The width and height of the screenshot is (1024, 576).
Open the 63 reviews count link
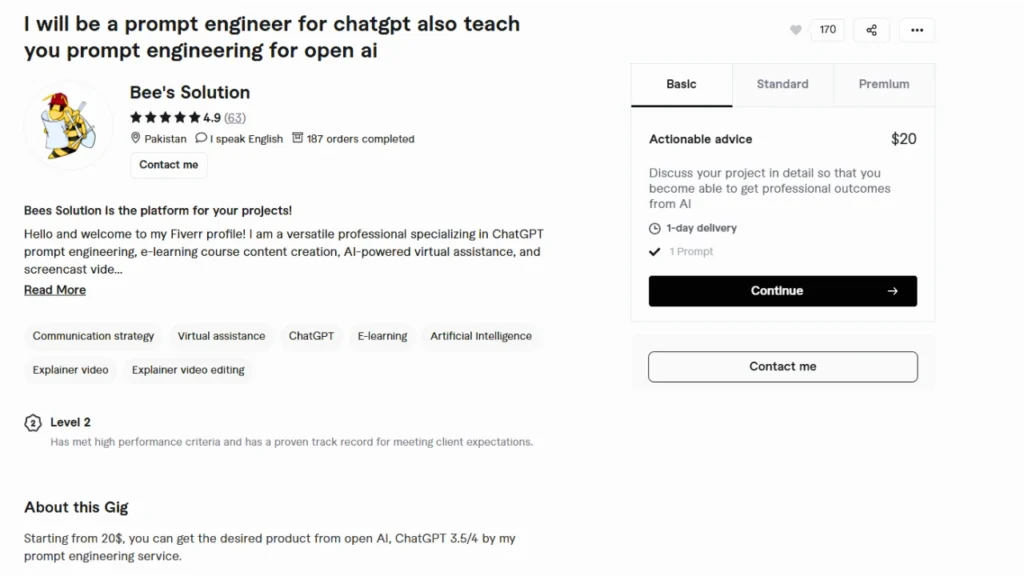pos(235,117)
